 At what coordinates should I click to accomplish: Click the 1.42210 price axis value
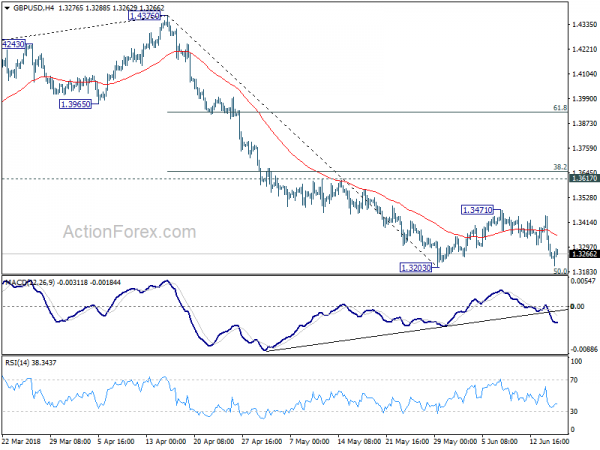pyautogui.click(x=584, y=49)
